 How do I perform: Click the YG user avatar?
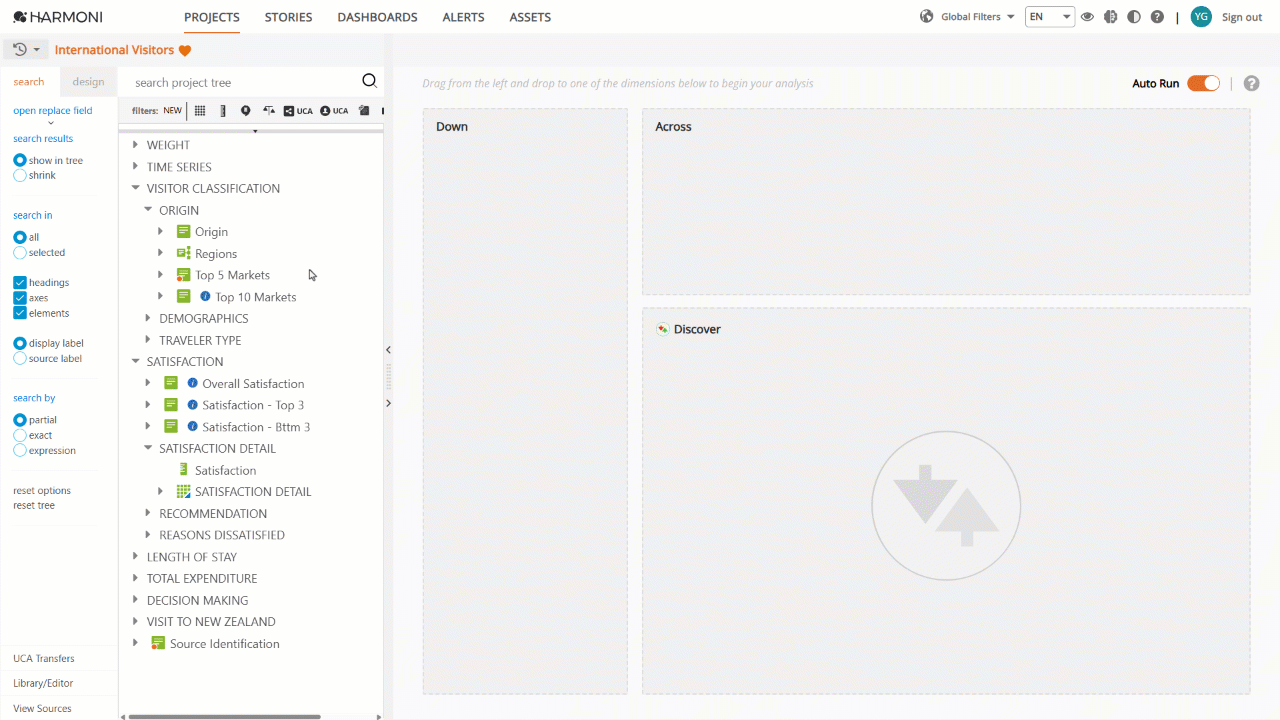click(x=1201, y=17)
